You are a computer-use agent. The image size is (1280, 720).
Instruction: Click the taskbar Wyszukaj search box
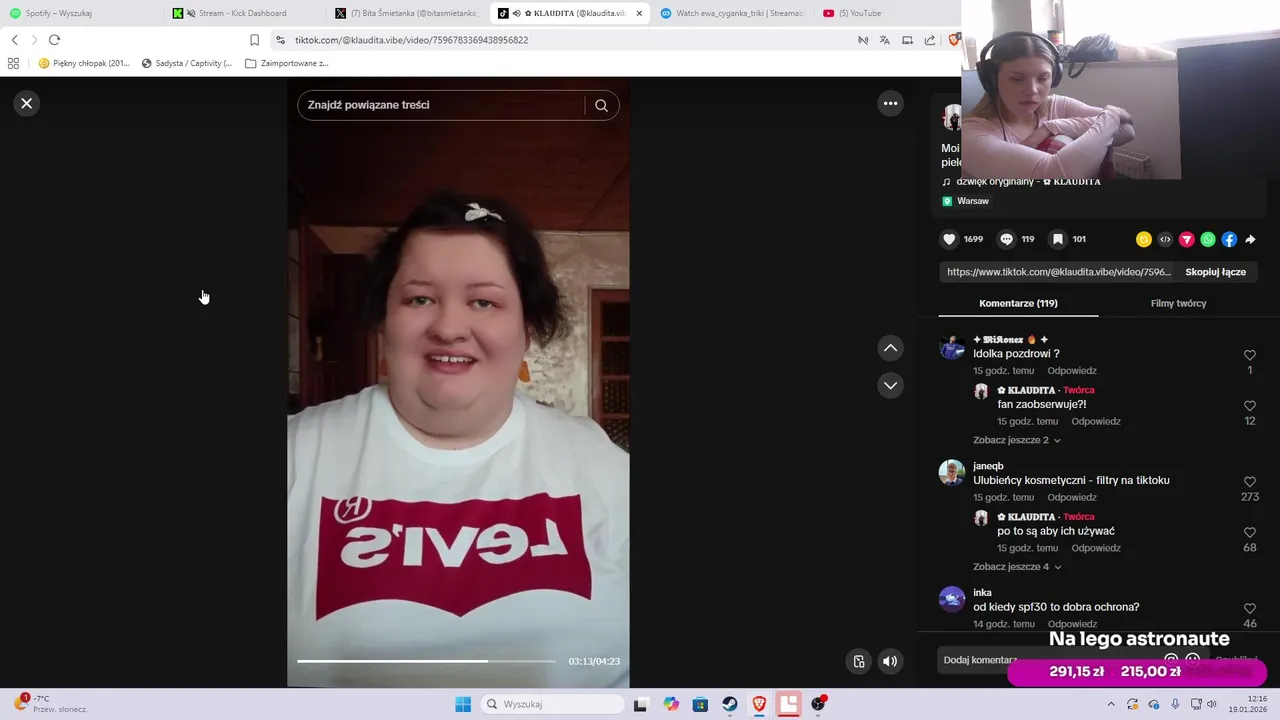[x=553, y=704]
